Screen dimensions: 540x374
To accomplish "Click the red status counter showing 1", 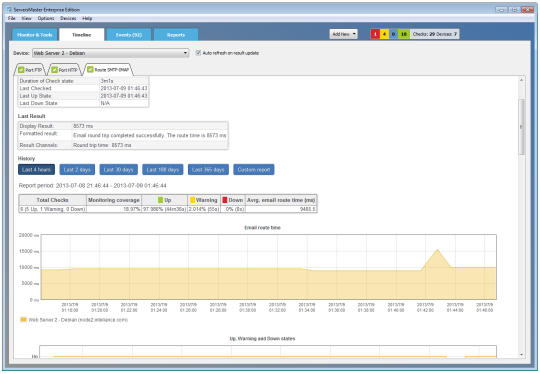I will coord(375,34).
